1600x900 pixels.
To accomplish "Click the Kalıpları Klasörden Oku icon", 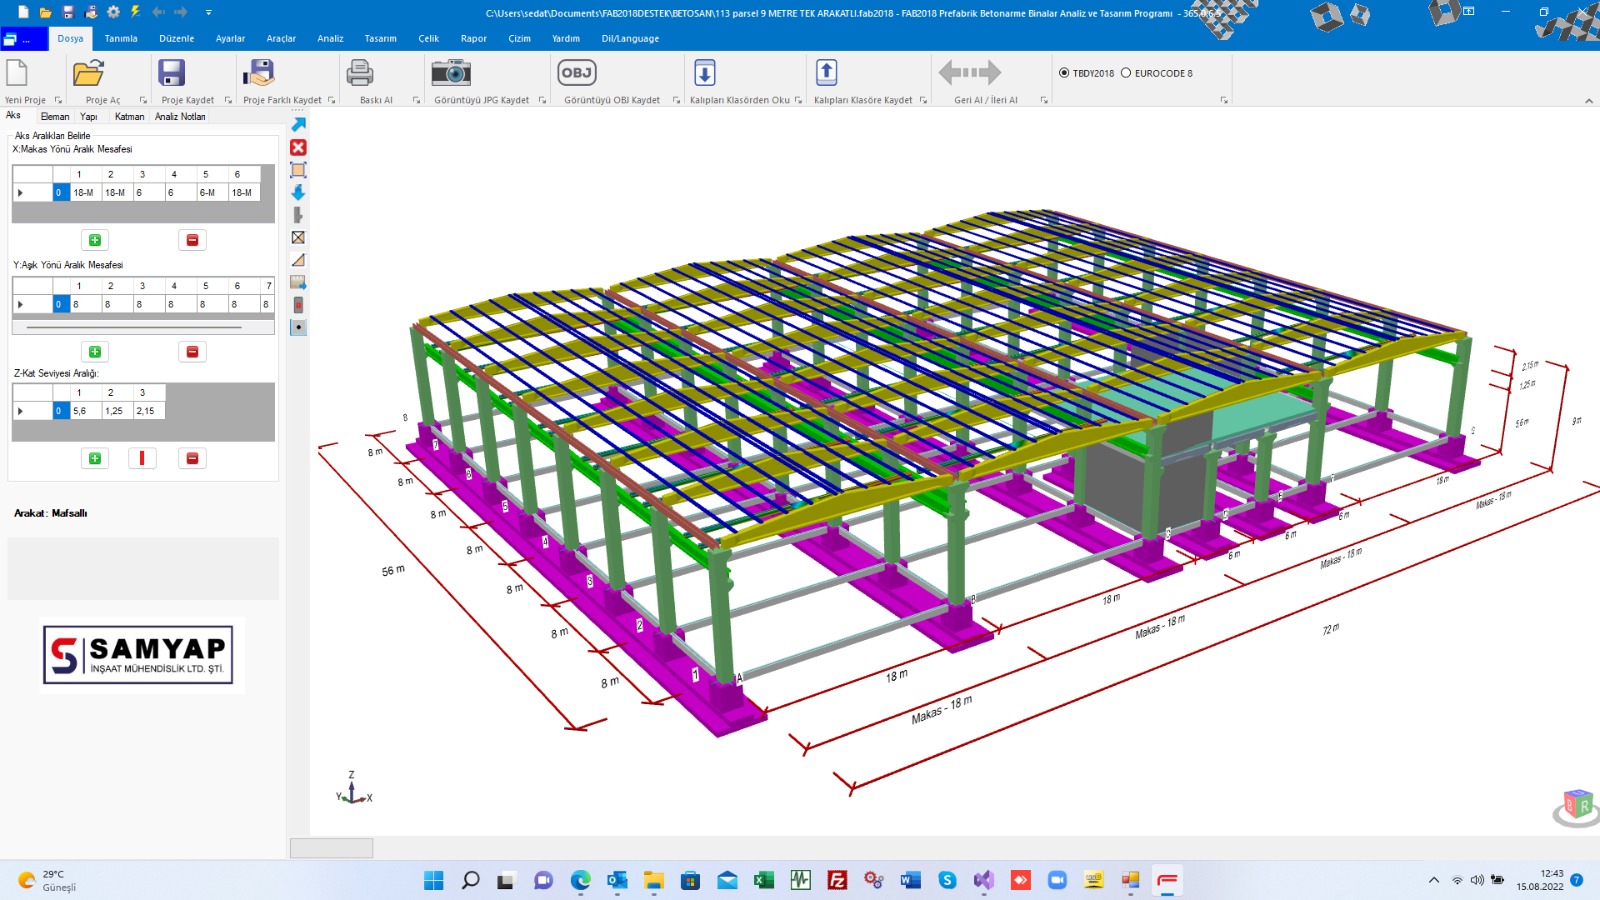I will (705, 72).
